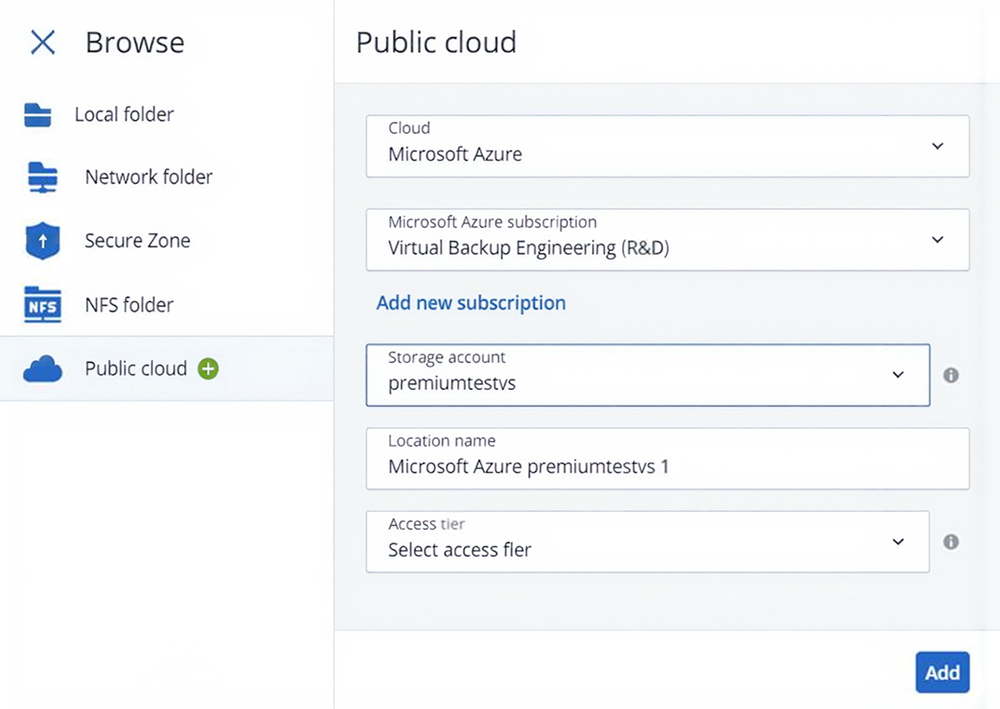This screenshot has width=1000, height=709.
Task: Open the Storage account info tooltip
Action: [x=951, y=375]
